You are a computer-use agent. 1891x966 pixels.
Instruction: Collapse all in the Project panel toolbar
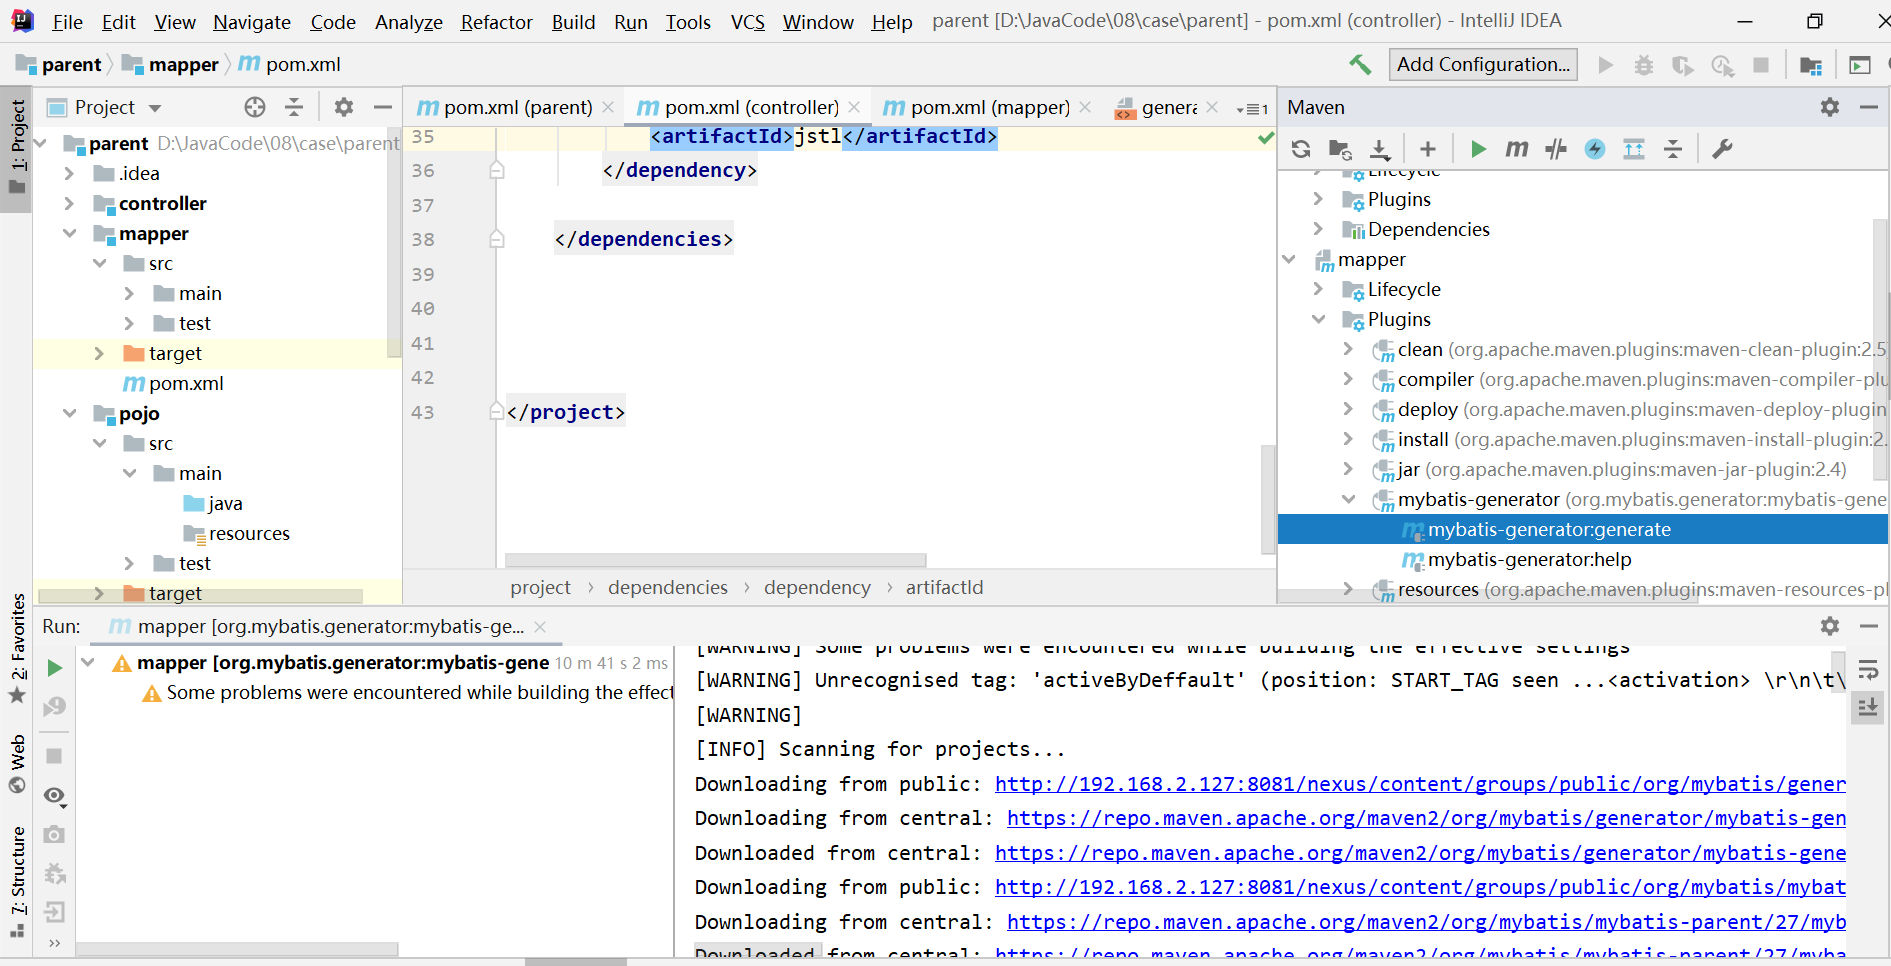pos(294,107)
